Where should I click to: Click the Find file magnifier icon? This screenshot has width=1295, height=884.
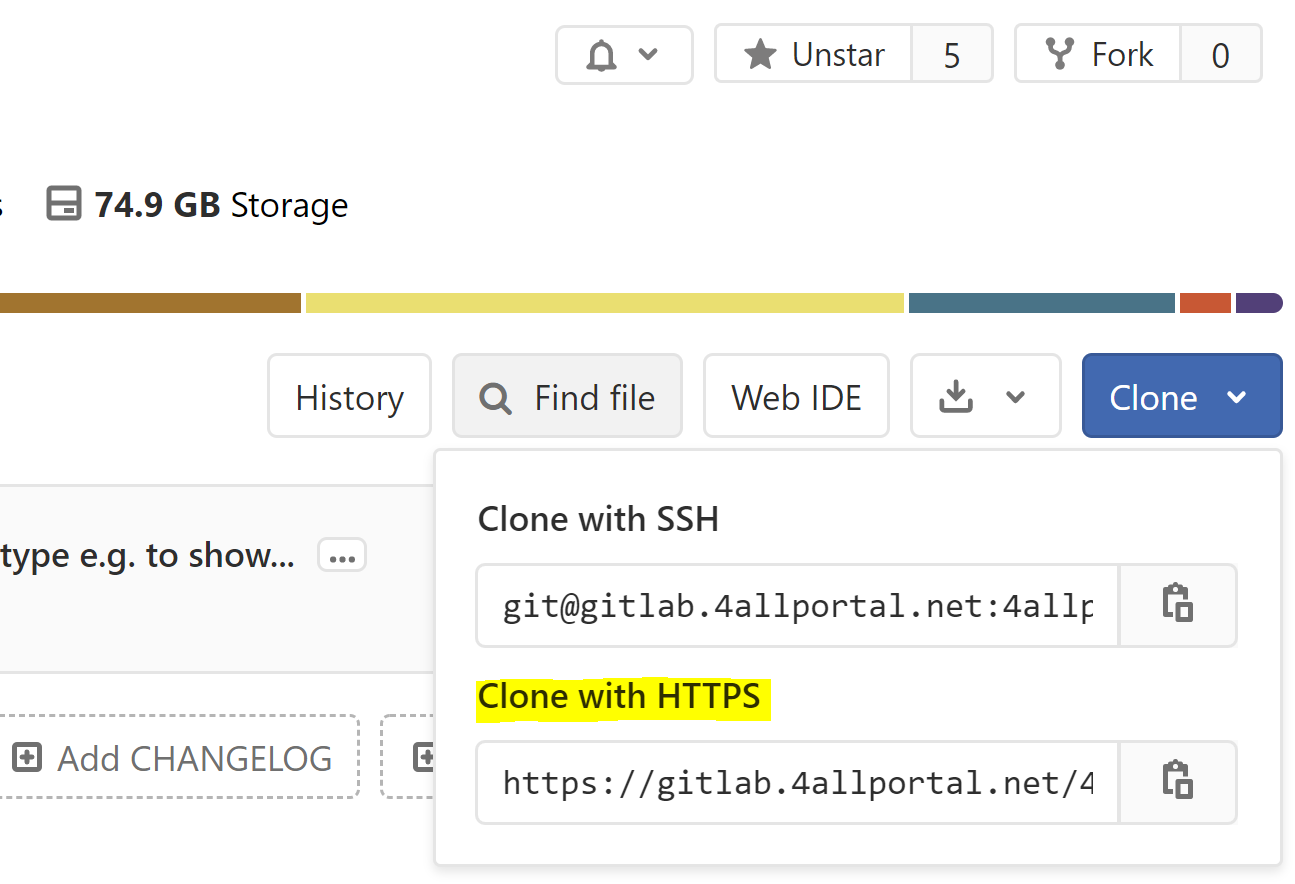click(495, 398)
